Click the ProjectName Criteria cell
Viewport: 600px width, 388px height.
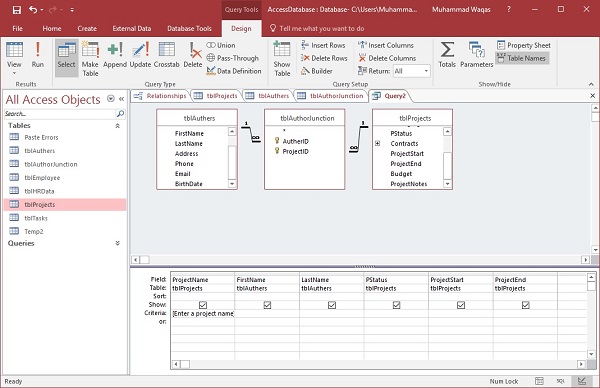tap(203, 313)
